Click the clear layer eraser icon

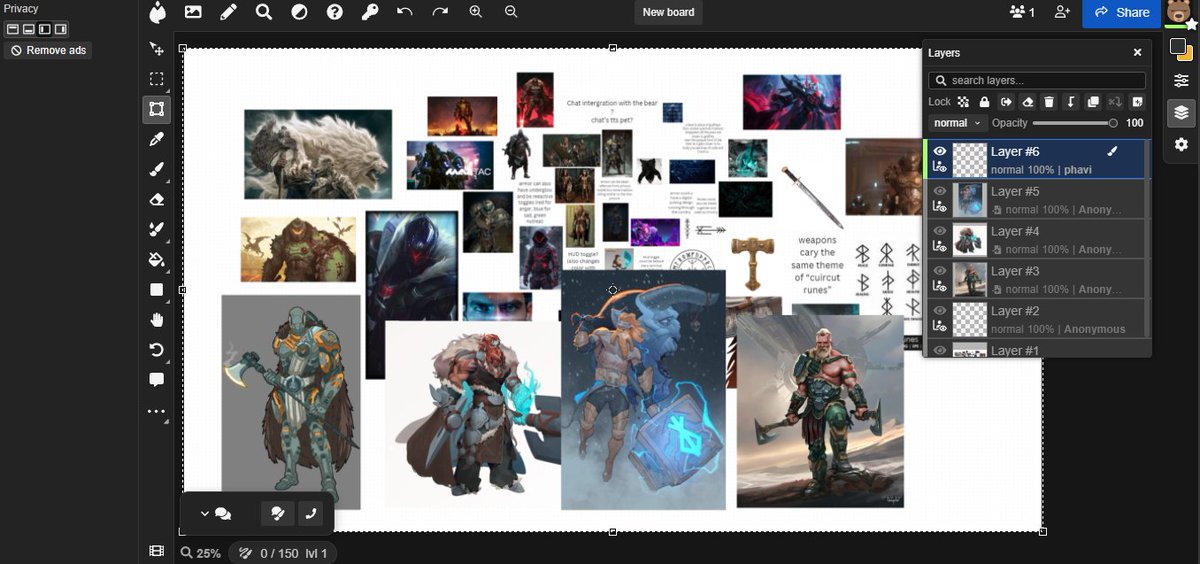click(x=1027, y=102)
